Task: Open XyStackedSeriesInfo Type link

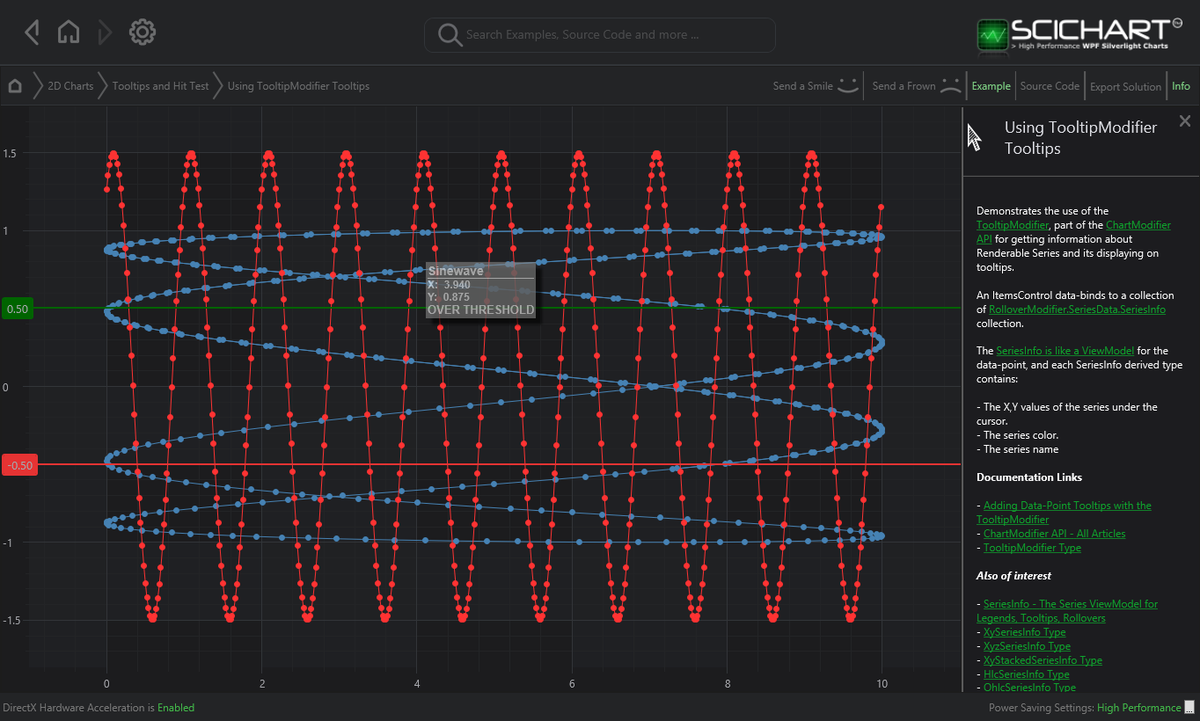Action: click(x=1042, y=660)
